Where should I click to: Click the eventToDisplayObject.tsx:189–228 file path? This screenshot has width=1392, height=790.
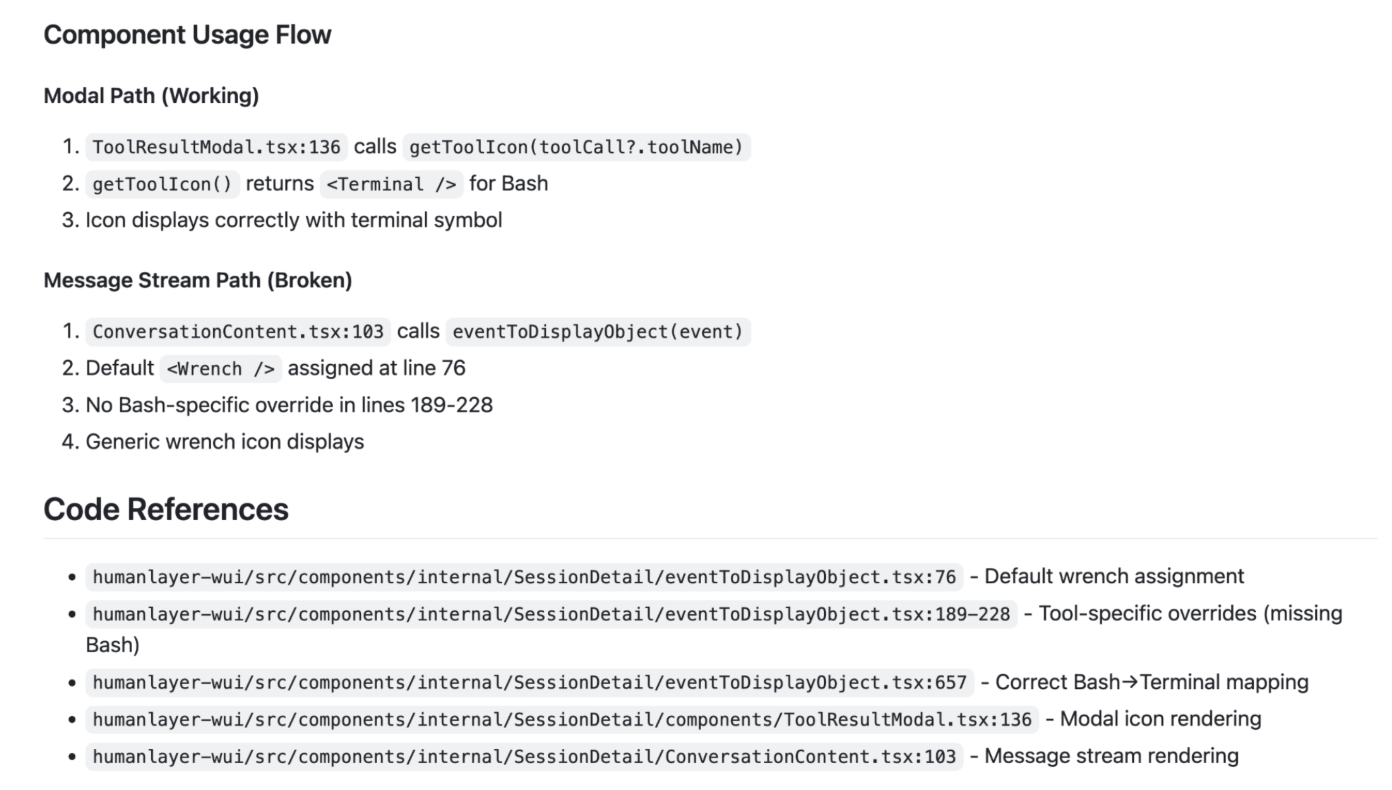point(551,614)
